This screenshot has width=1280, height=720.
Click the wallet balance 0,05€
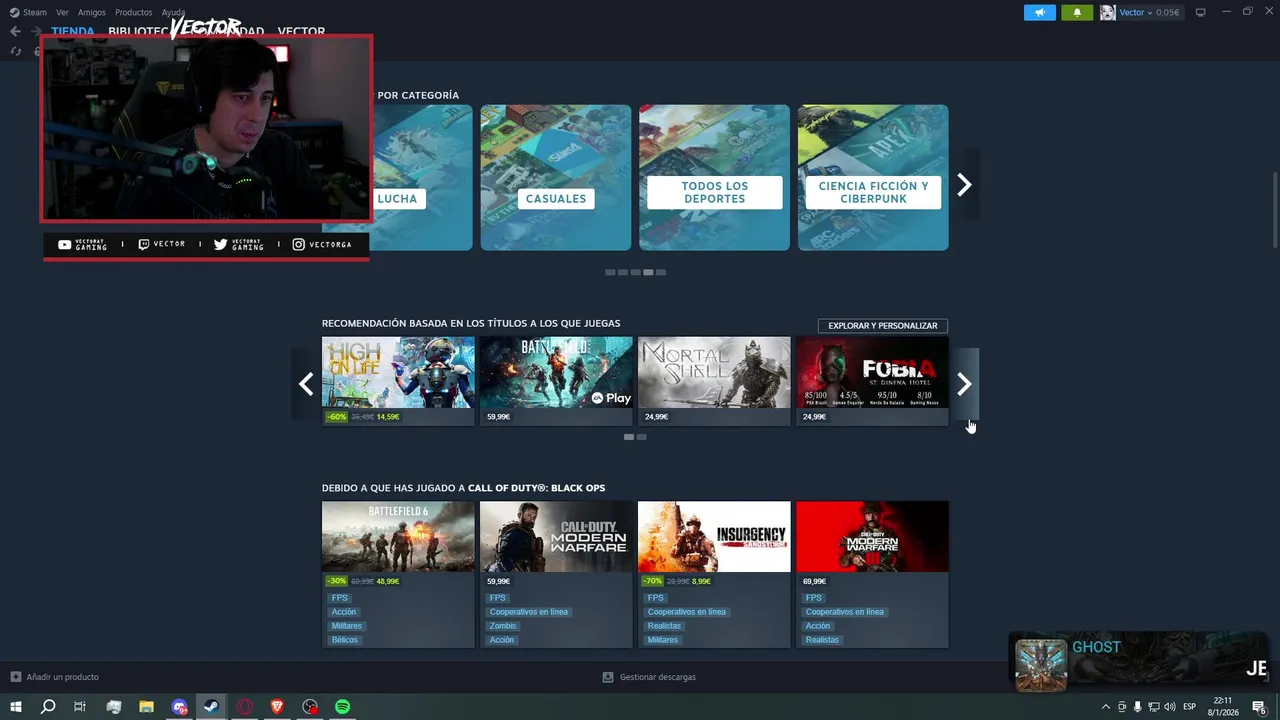point(1167,12)
